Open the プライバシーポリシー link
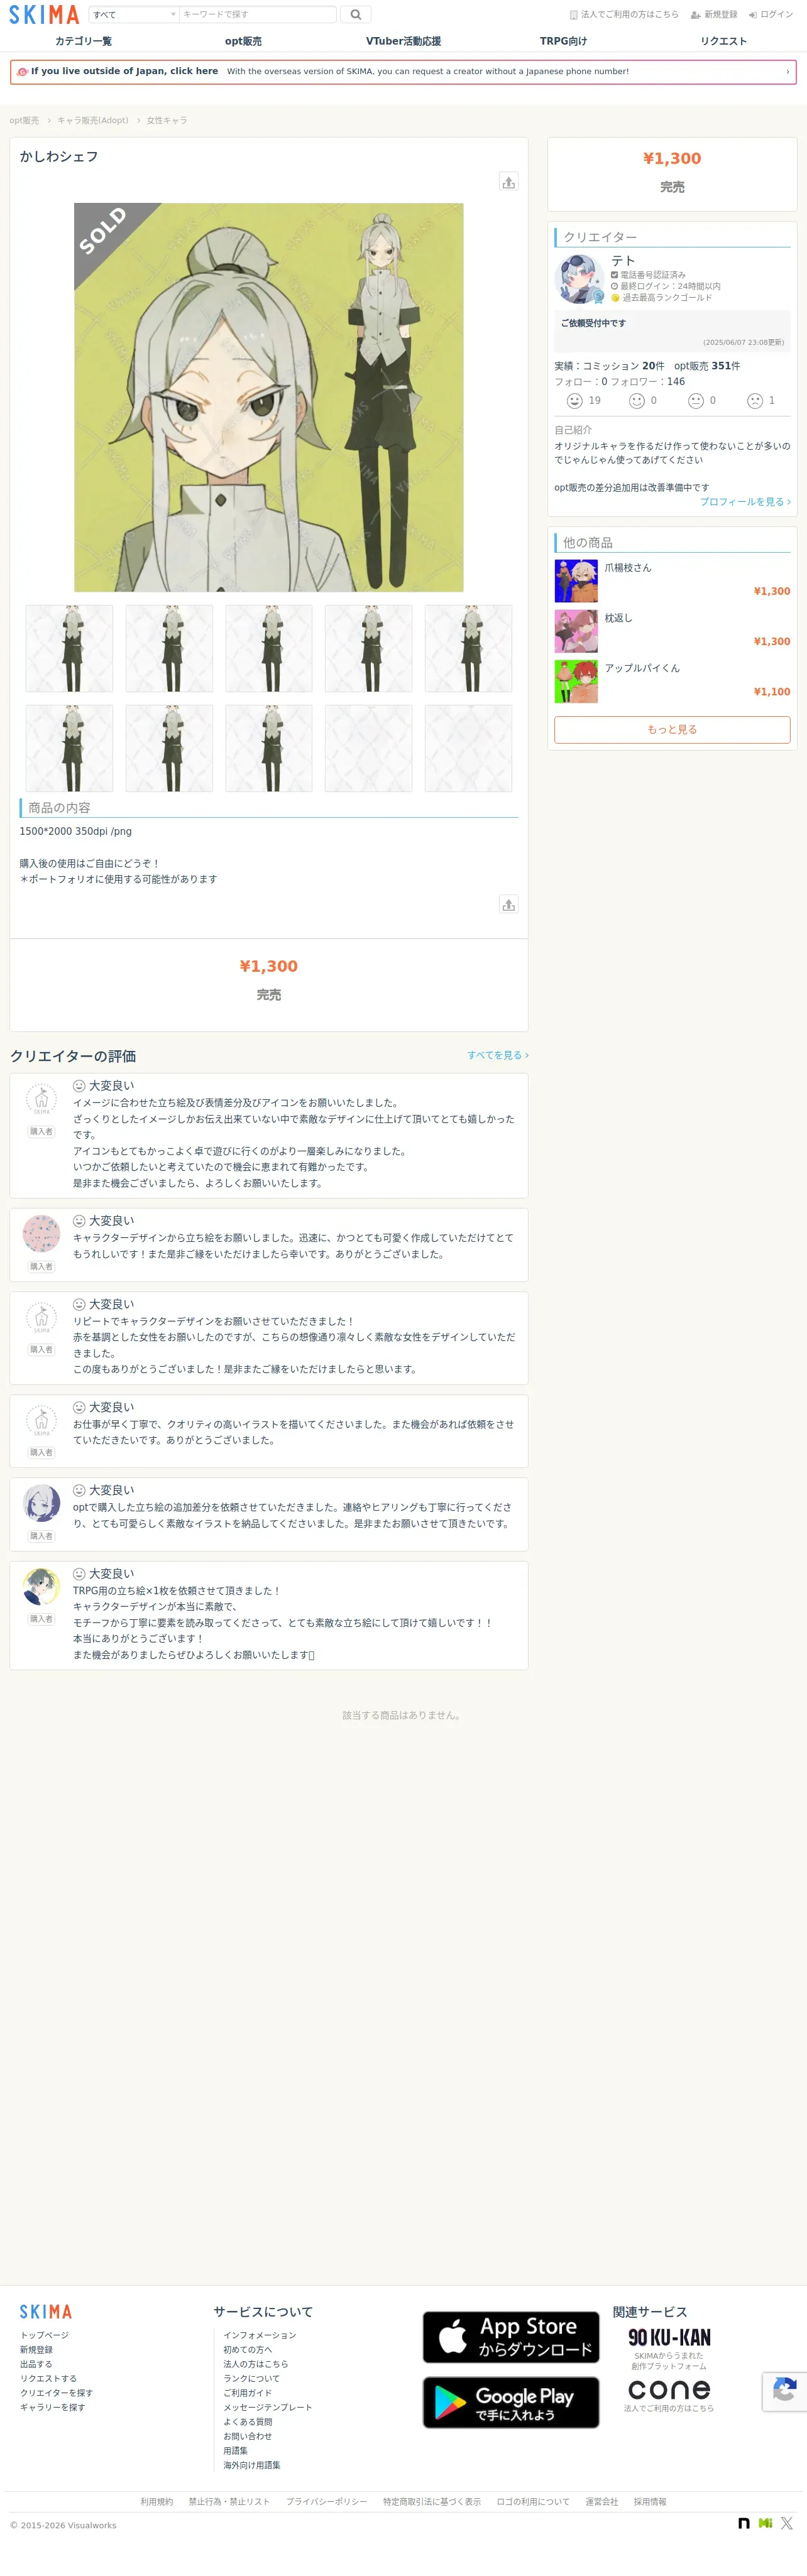807x2576 pixels. 326,2502
